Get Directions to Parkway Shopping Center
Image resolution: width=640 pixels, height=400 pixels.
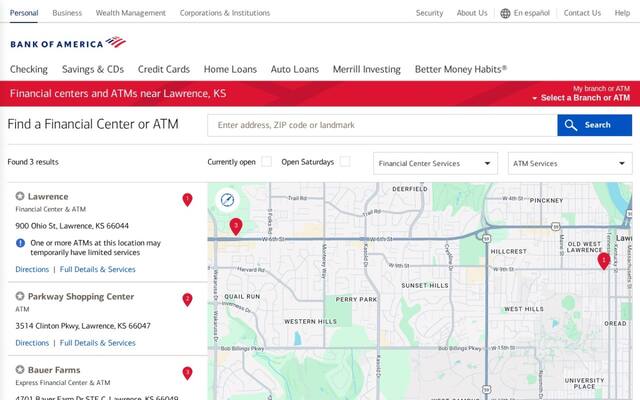pos(32,343)
